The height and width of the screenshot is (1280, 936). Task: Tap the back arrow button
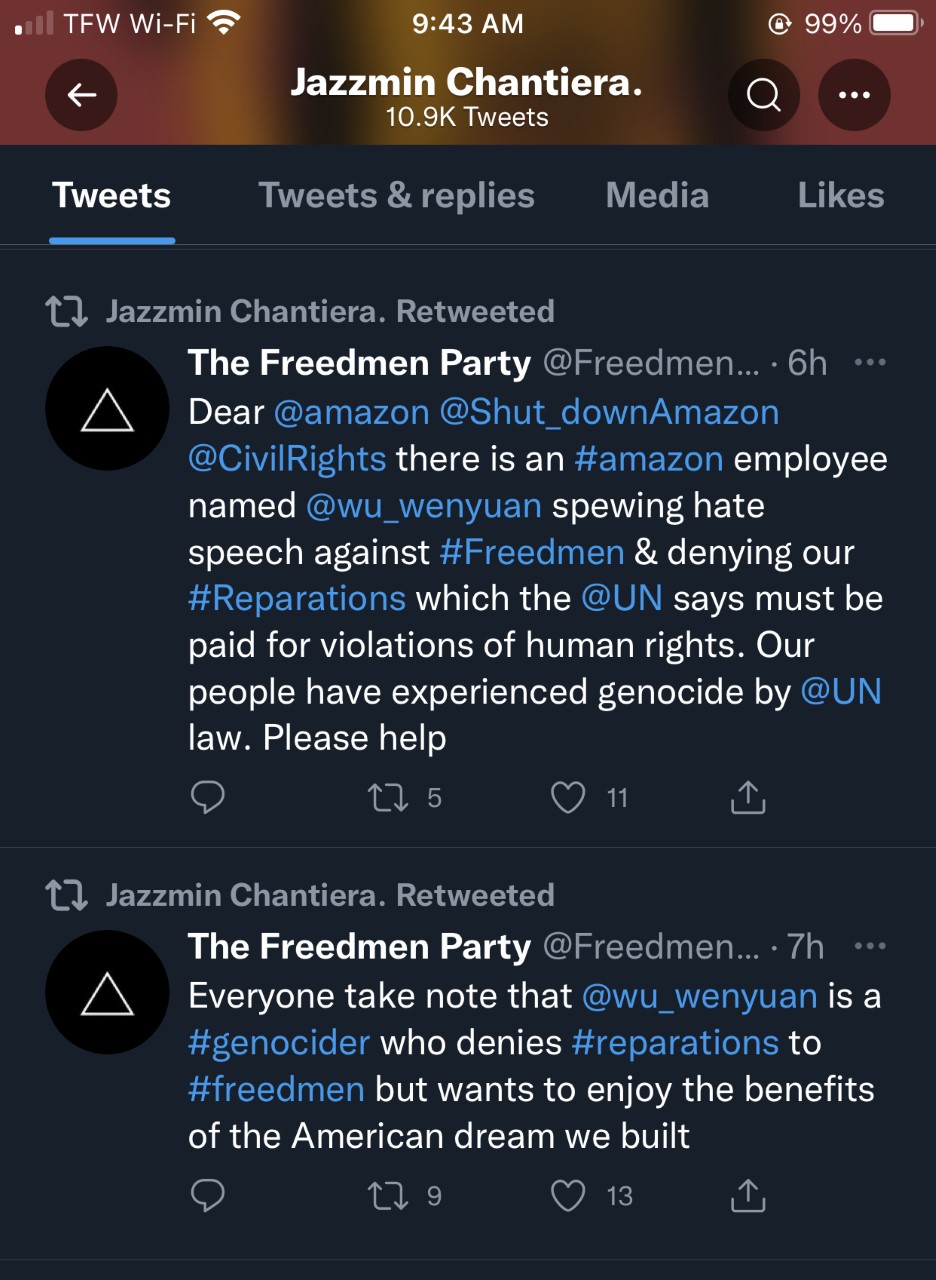tap(81, 95)
